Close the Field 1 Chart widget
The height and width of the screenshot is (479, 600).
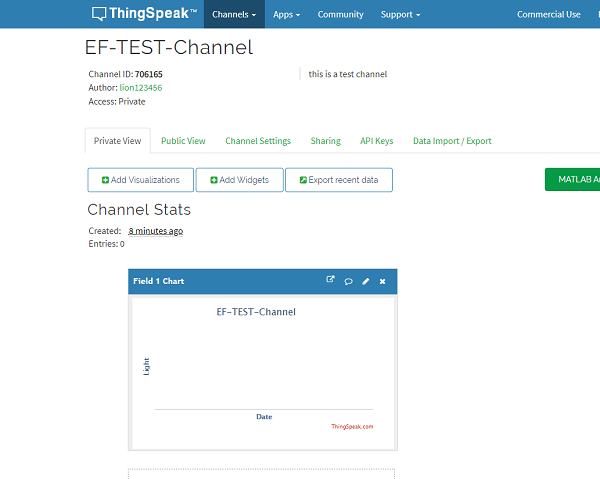382,282
